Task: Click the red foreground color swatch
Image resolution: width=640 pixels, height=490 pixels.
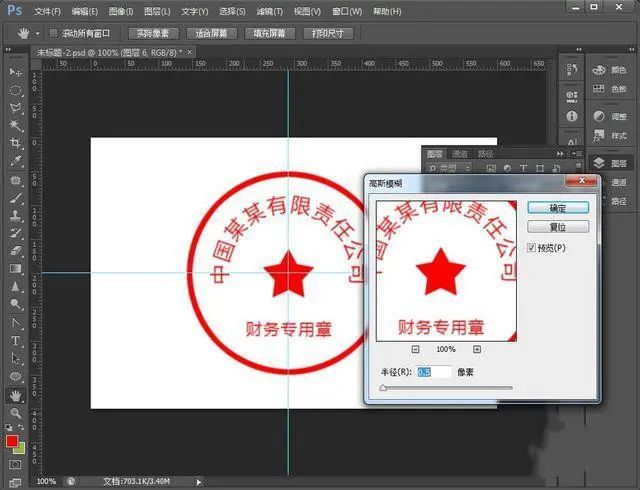Action: [x=12, y=440]
